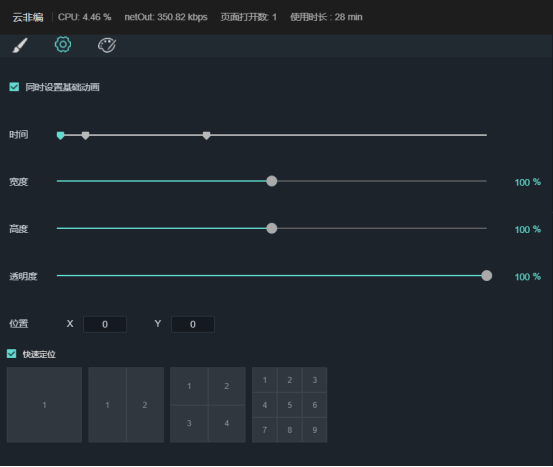553x467 pixels.
Task: Pick cell 1 in nine-cell grid
Action: click(265, 380)
